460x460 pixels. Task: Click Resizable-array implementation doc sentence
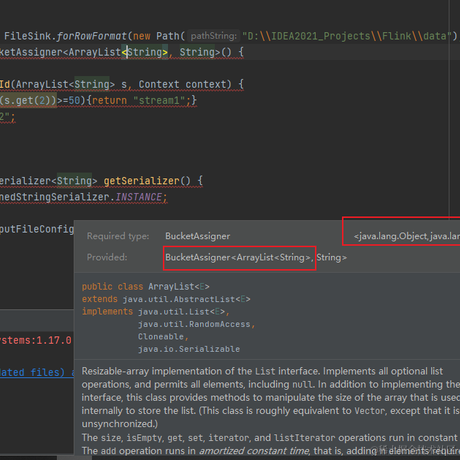(x=201, y=371)
